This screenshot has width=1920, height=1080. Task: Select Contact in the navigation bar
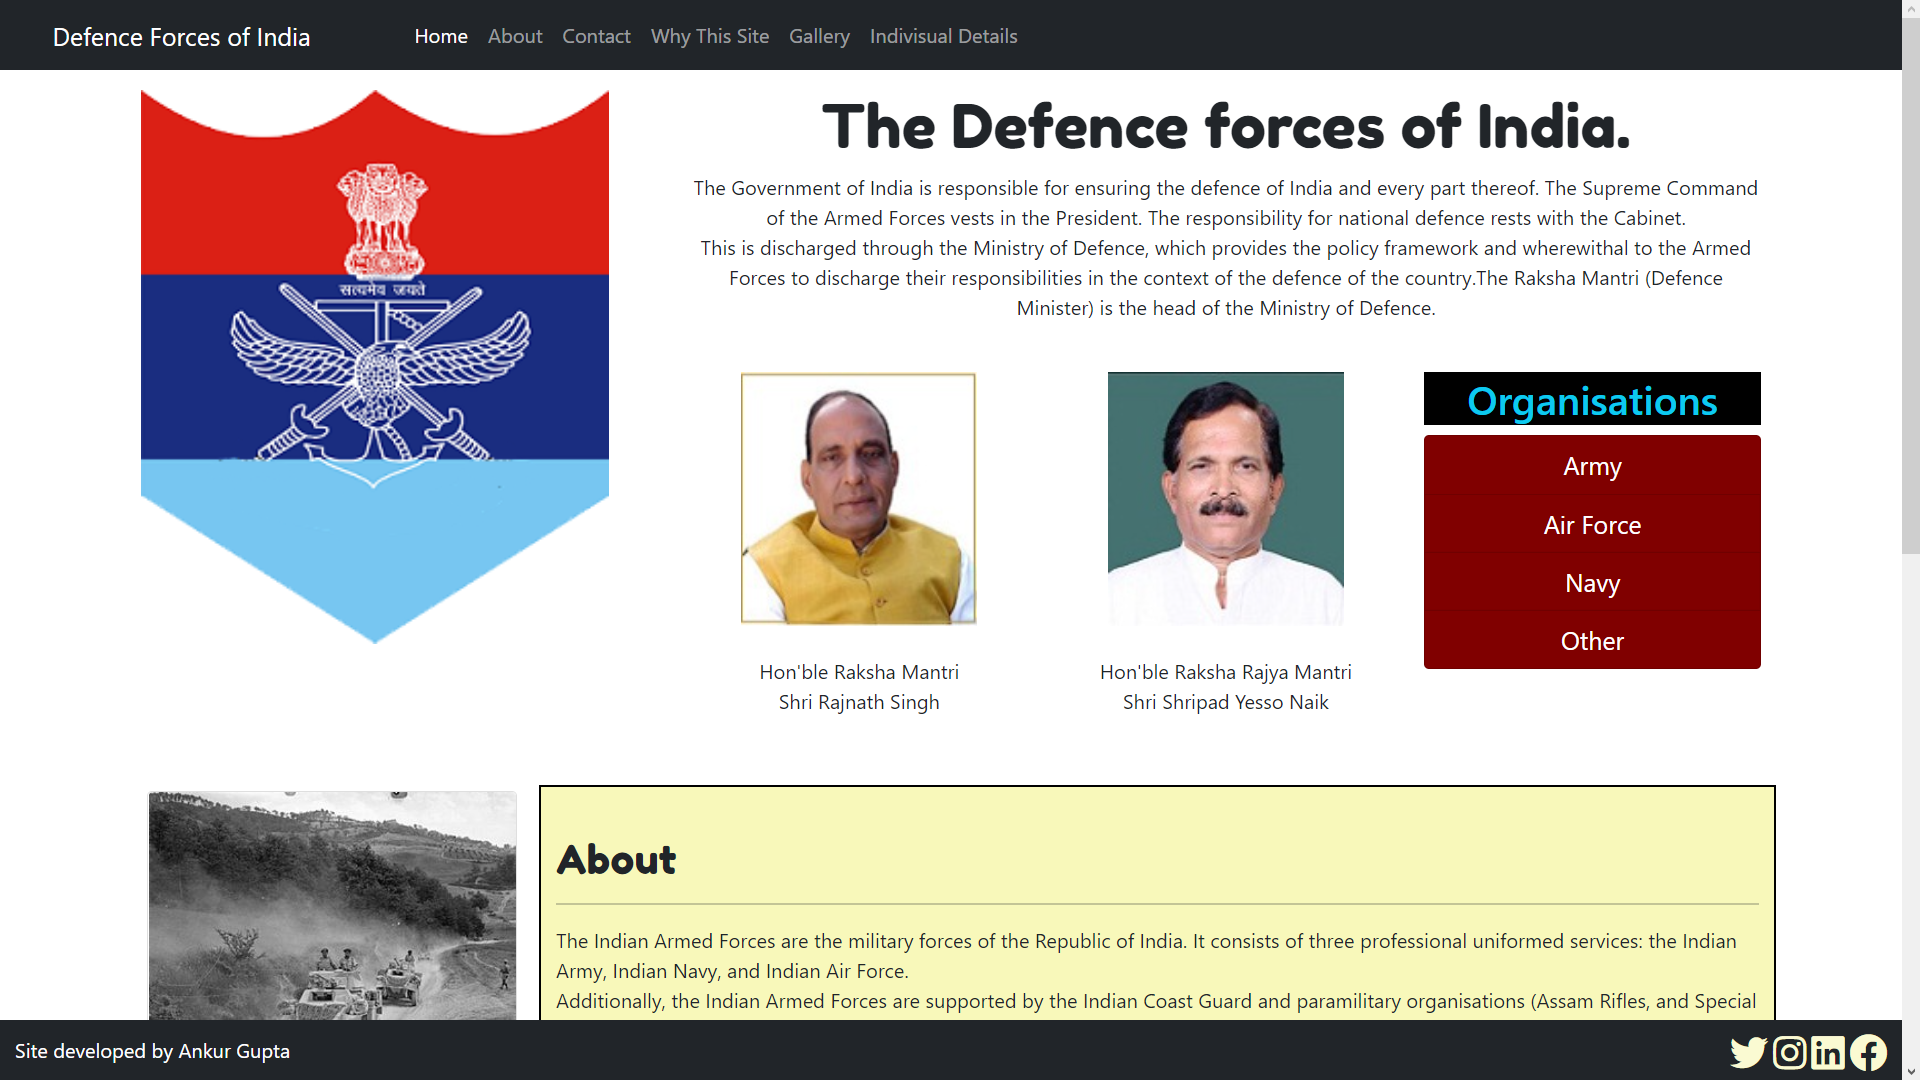tap(596, 36)
